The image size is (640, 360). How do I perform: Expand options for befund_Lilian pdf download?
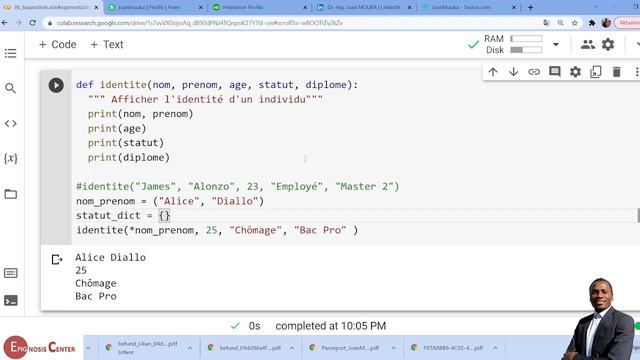pos(190,348)
